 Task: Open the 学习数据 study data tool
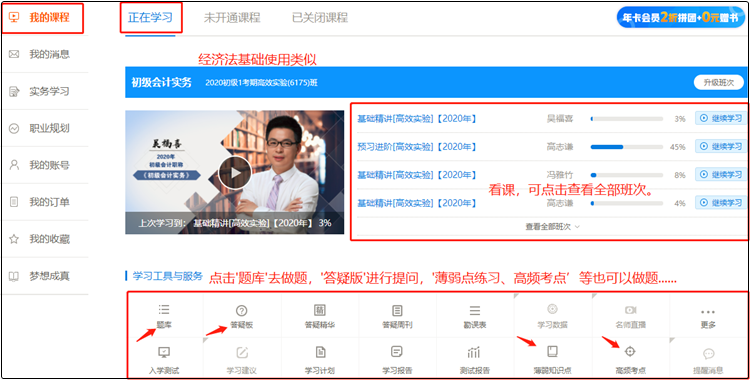552,316
